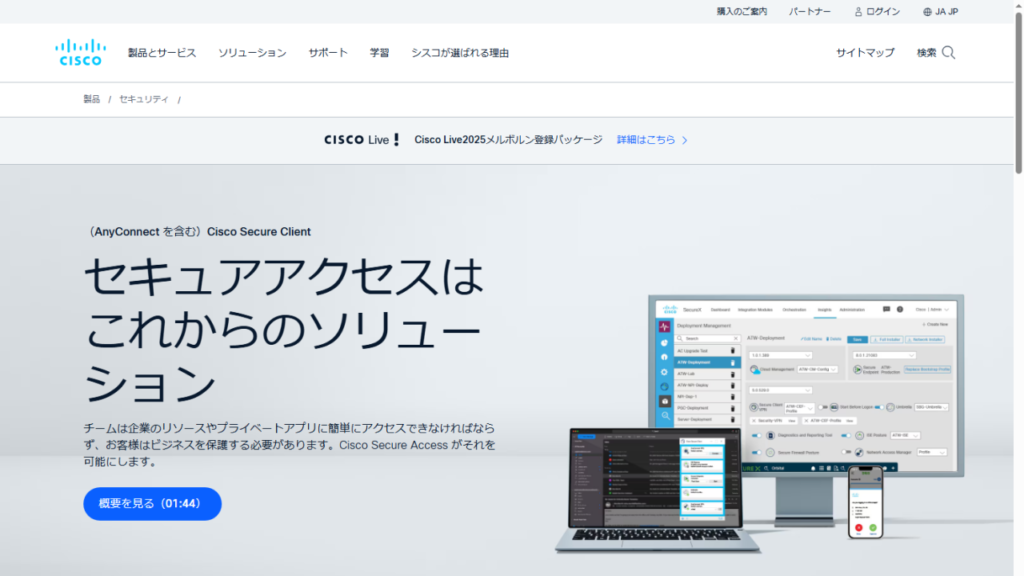This screenshot has height=576, width=1024.
Task: Open シスコが選ばれる理由 menu
Action: click(460, 53)
